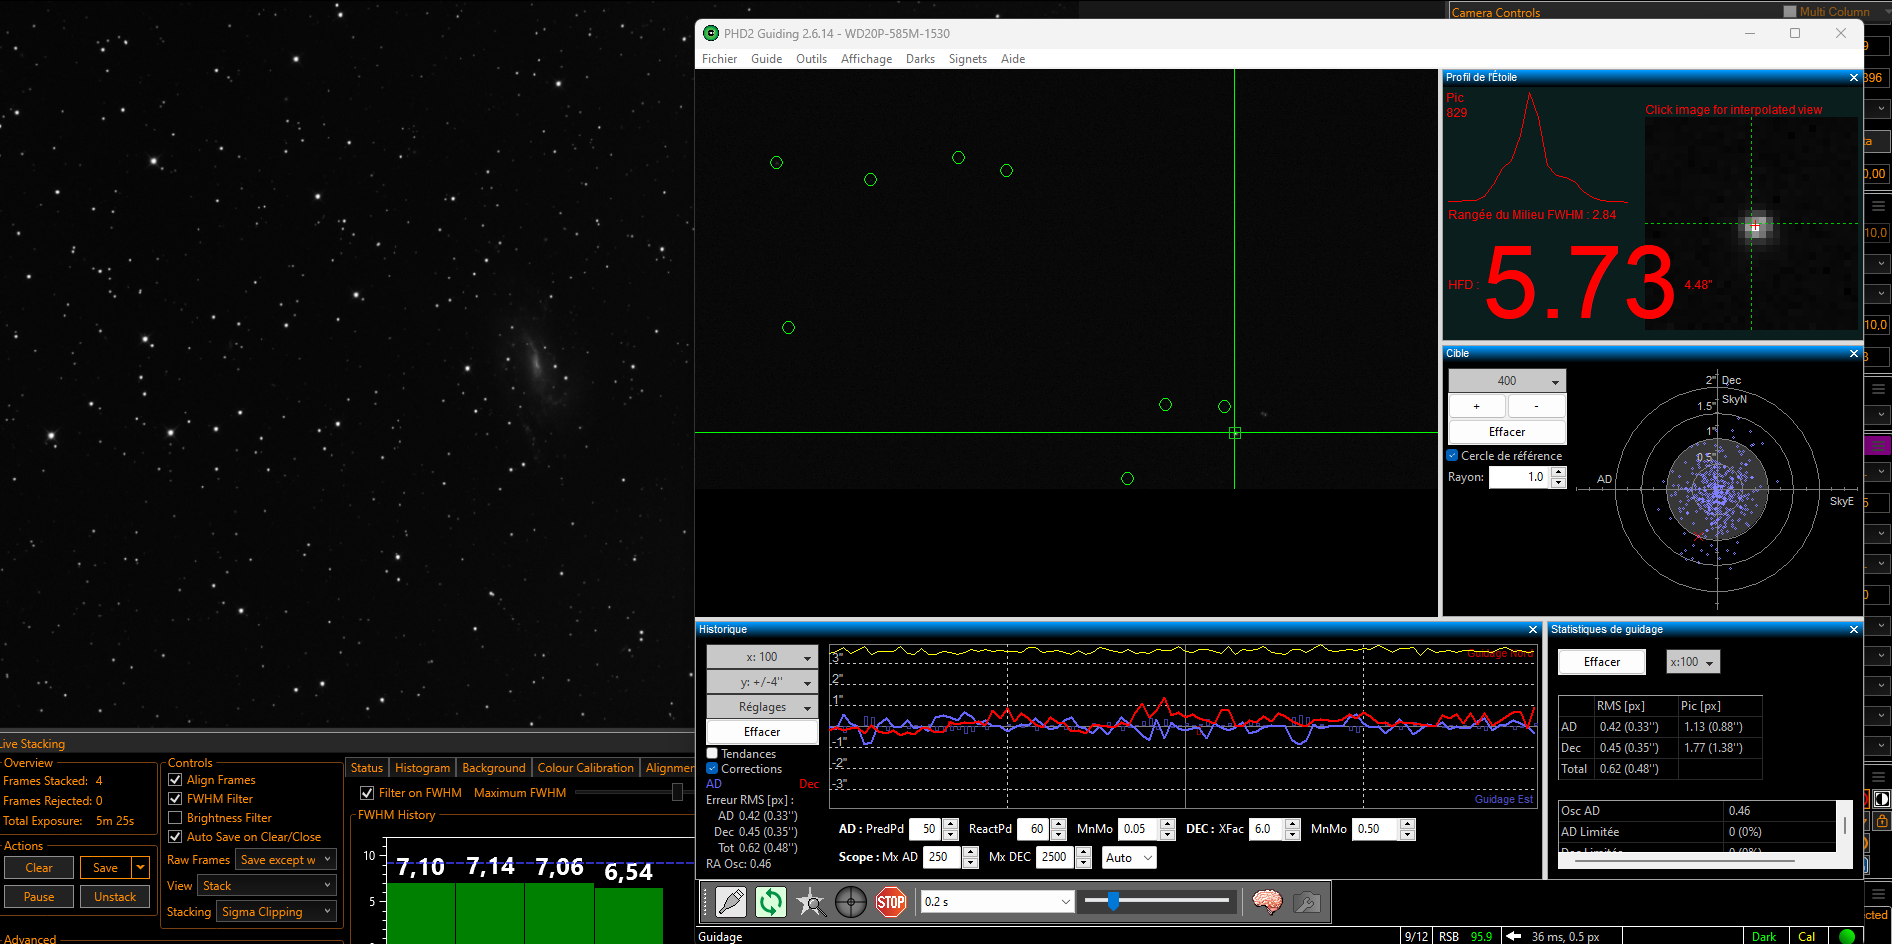Toggle the Tendances checkbox
Image resolution: width=1892 pixels, height=944 pixels.
(713, 754)
